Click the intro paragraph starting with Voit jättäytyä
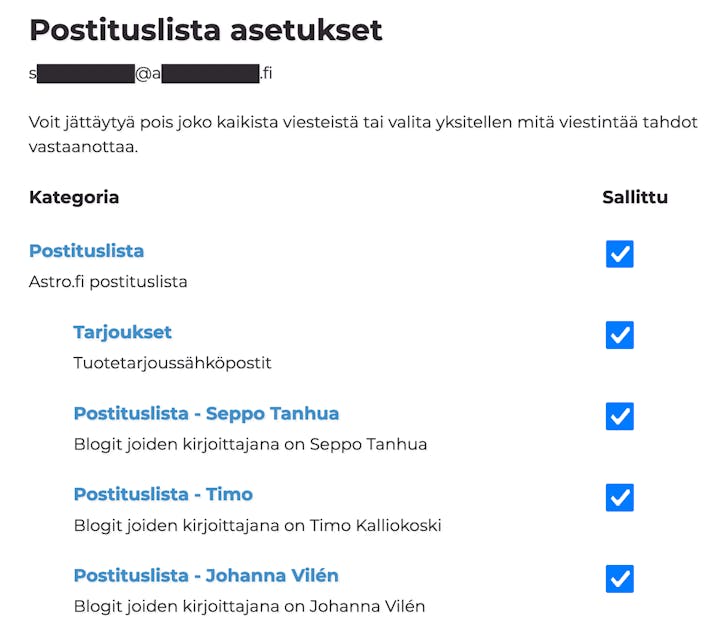This screenshot has height=617, width=728. (360, 134)
